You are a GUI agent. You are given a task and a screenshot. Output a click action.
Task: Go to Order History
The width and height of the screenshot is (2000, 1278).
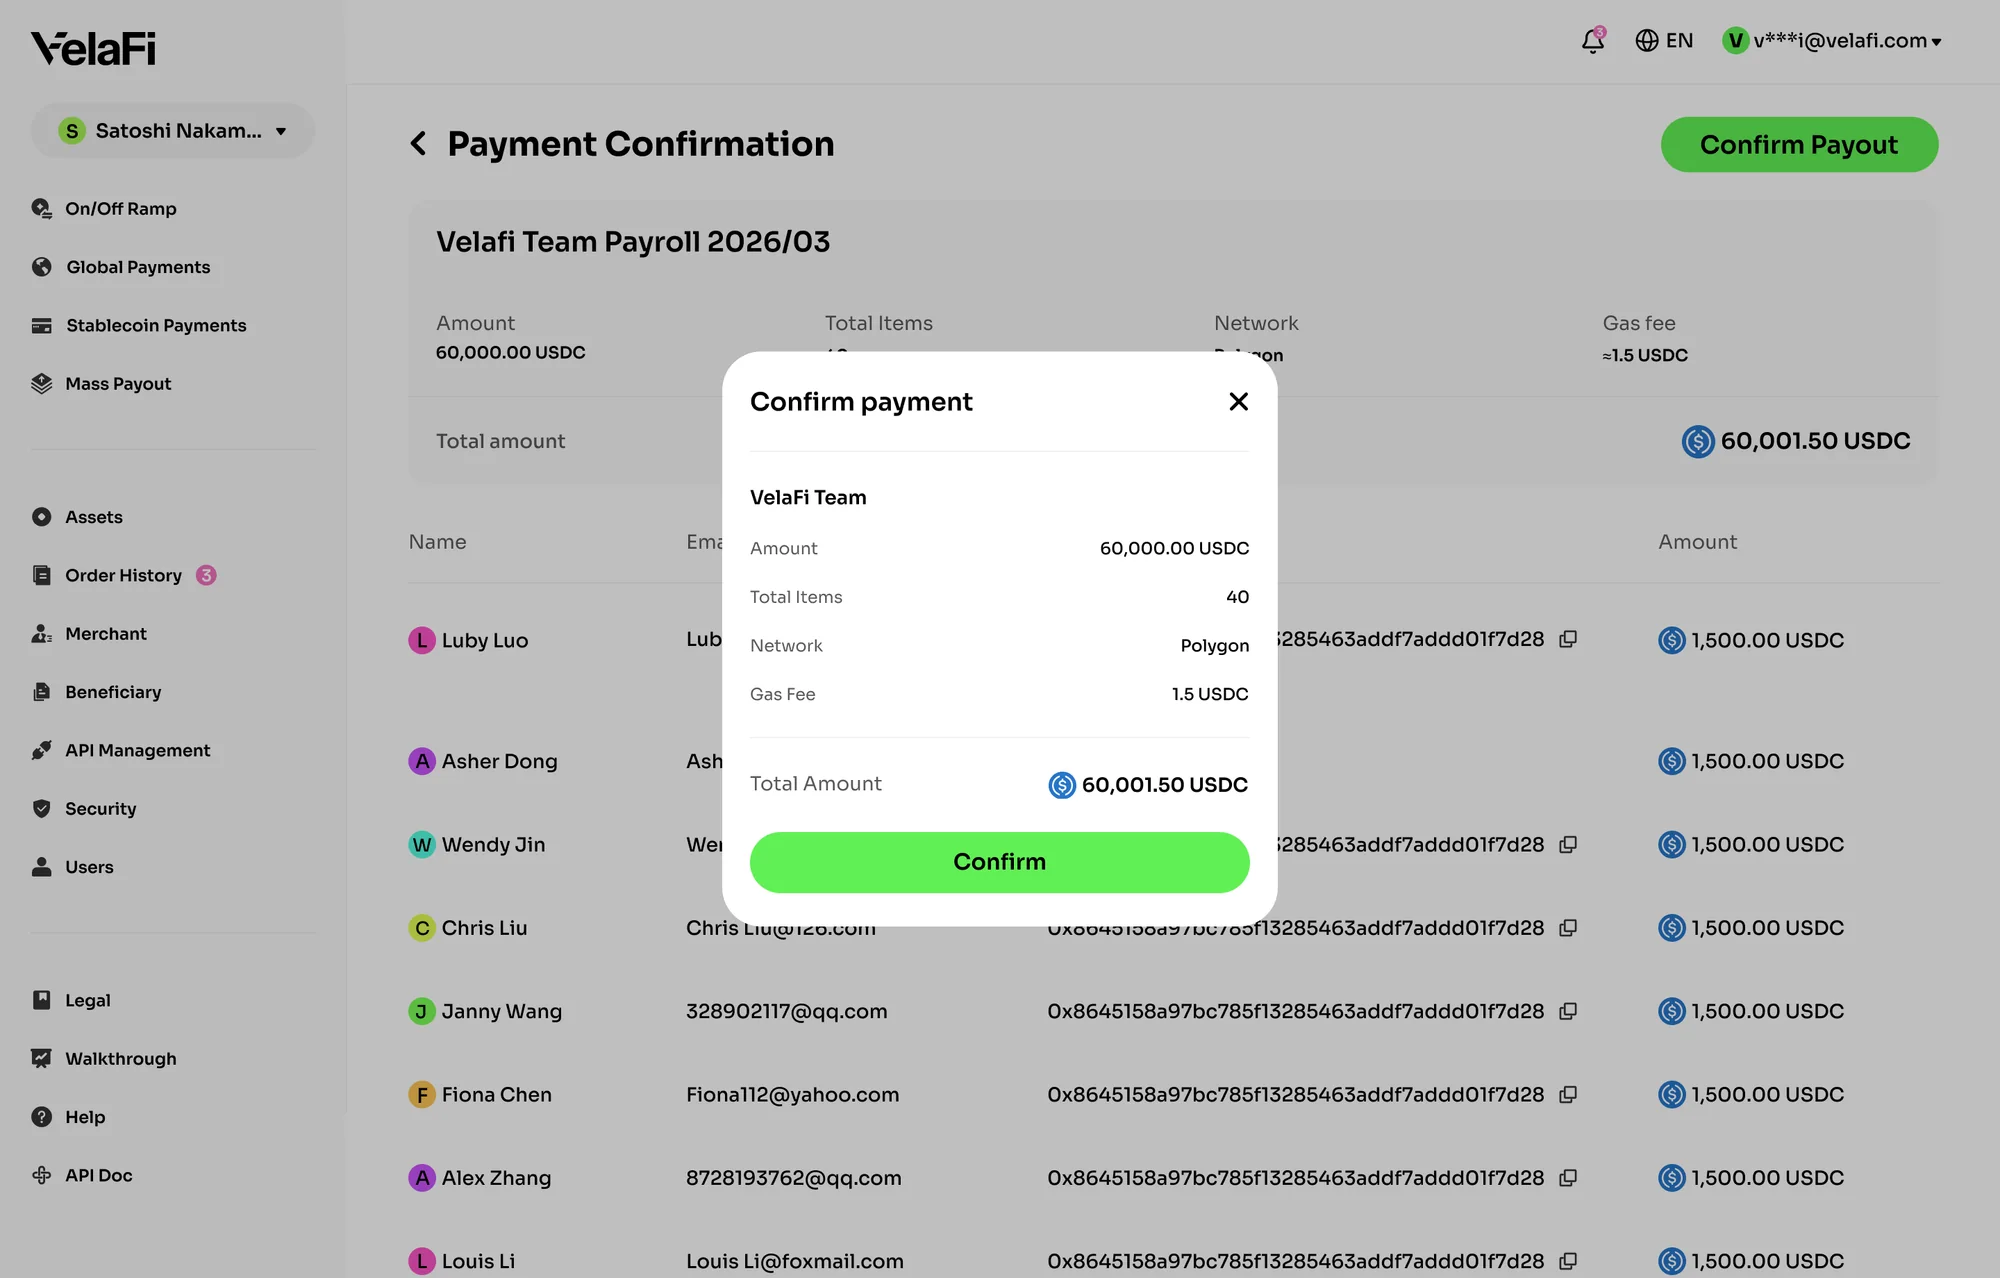(123, 575)
